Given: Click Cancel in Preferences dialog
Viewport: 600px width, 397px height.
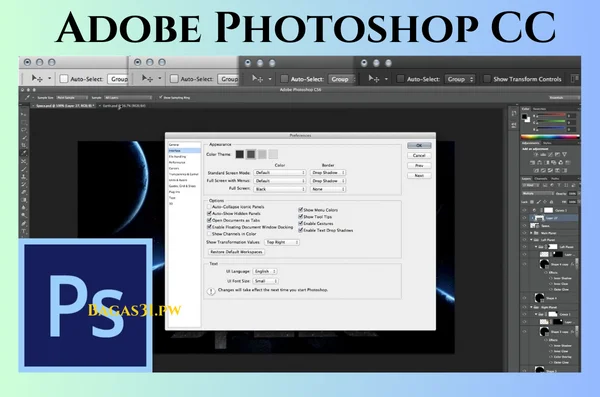Looking at the screenshot, I should tap(419, 155).
